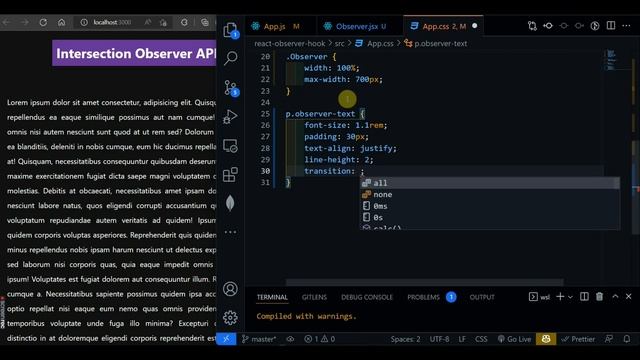Kill the terminal with trash icon

click(x=599, y=297)
